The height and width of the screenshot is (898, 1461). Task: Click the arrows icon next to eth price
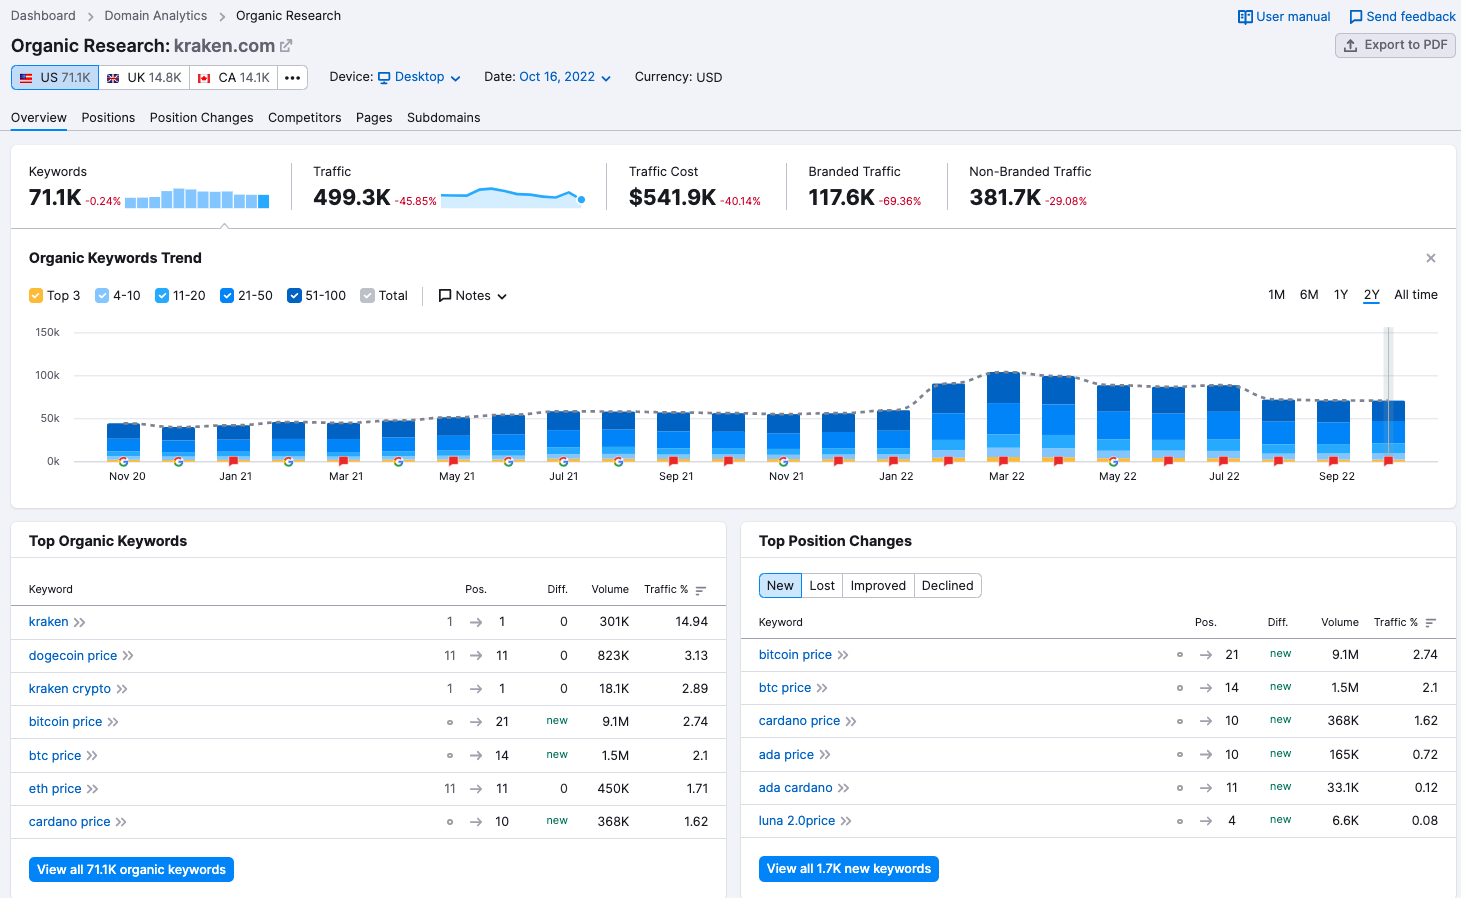[x=92, y=789]
